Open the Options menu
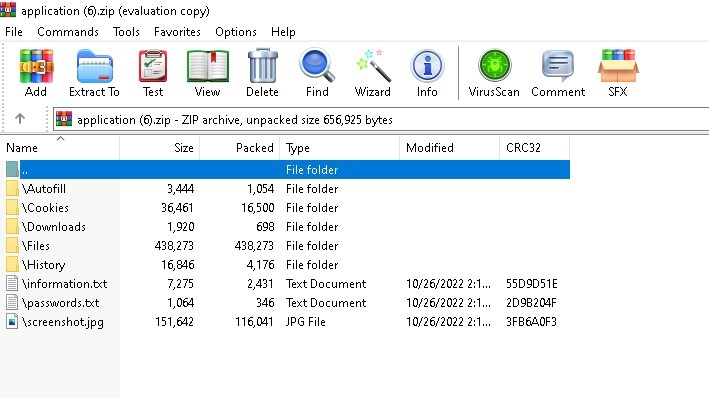The image size is (709, 398). point(236,32)
